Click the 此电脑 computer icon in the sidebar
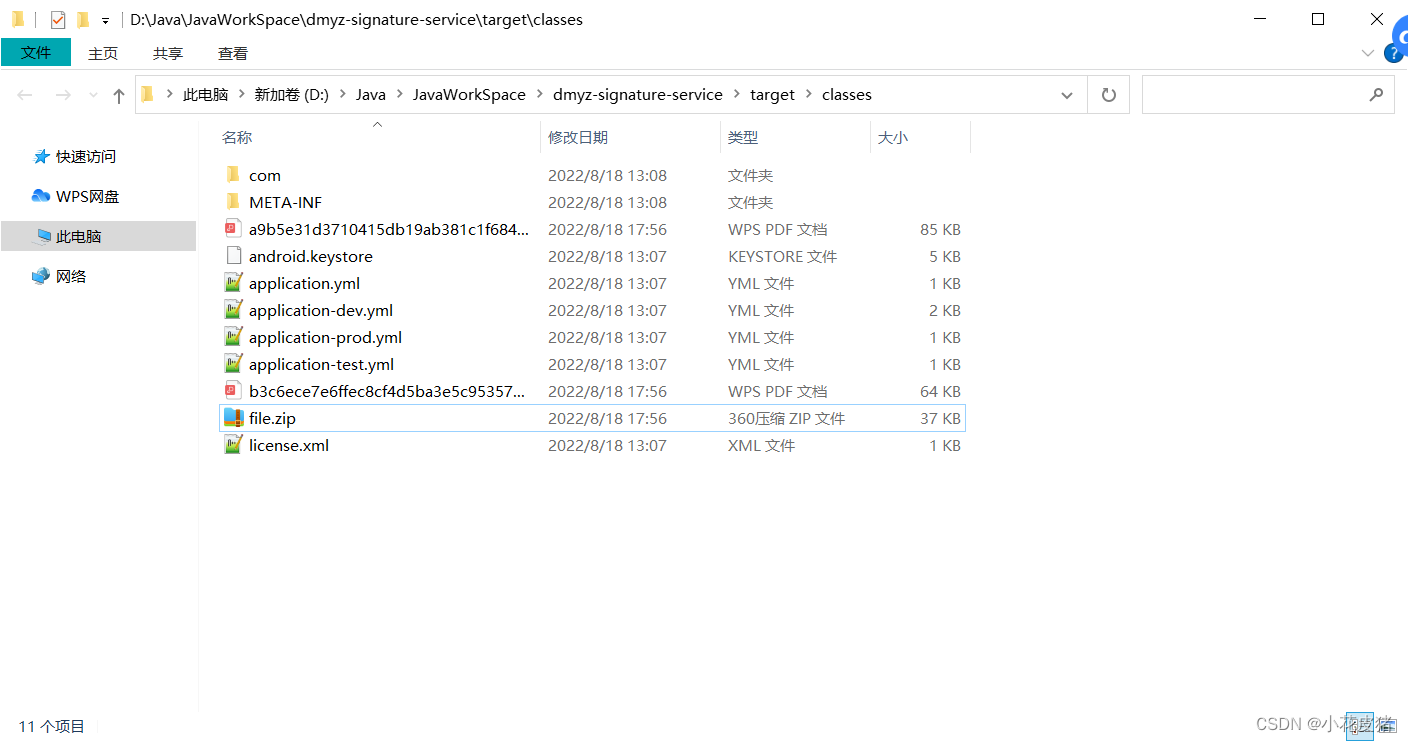Image resolution: width=1408 pixels, height=742 pixels. pos(42,237)
